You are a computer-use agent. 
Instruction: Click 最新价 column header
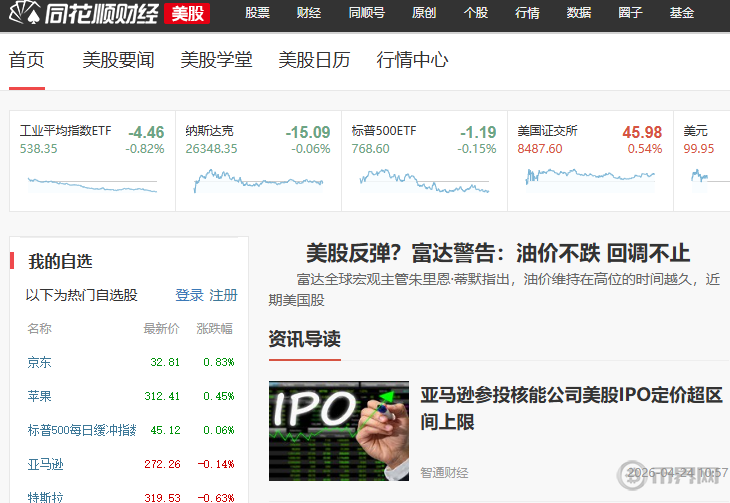(161, 329)
